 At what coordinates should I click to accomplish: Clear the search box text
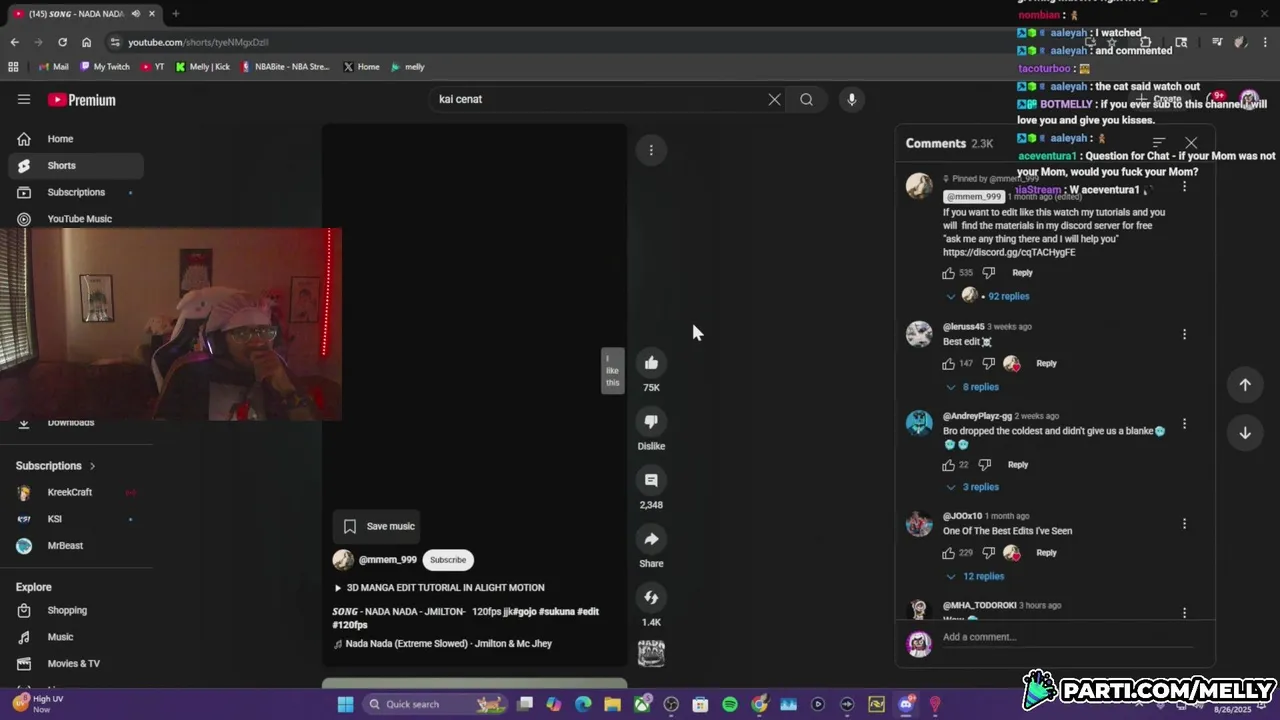pyautogui.click(x=774, y=99)
